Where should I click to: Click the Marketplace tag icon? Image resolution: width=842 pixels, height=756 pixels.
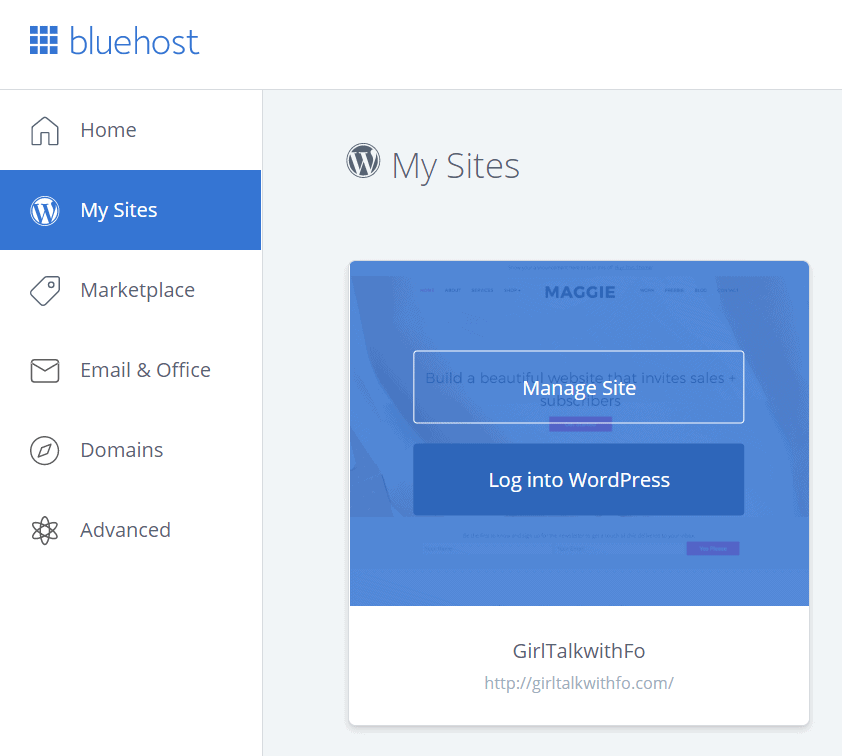coord(45,290)
